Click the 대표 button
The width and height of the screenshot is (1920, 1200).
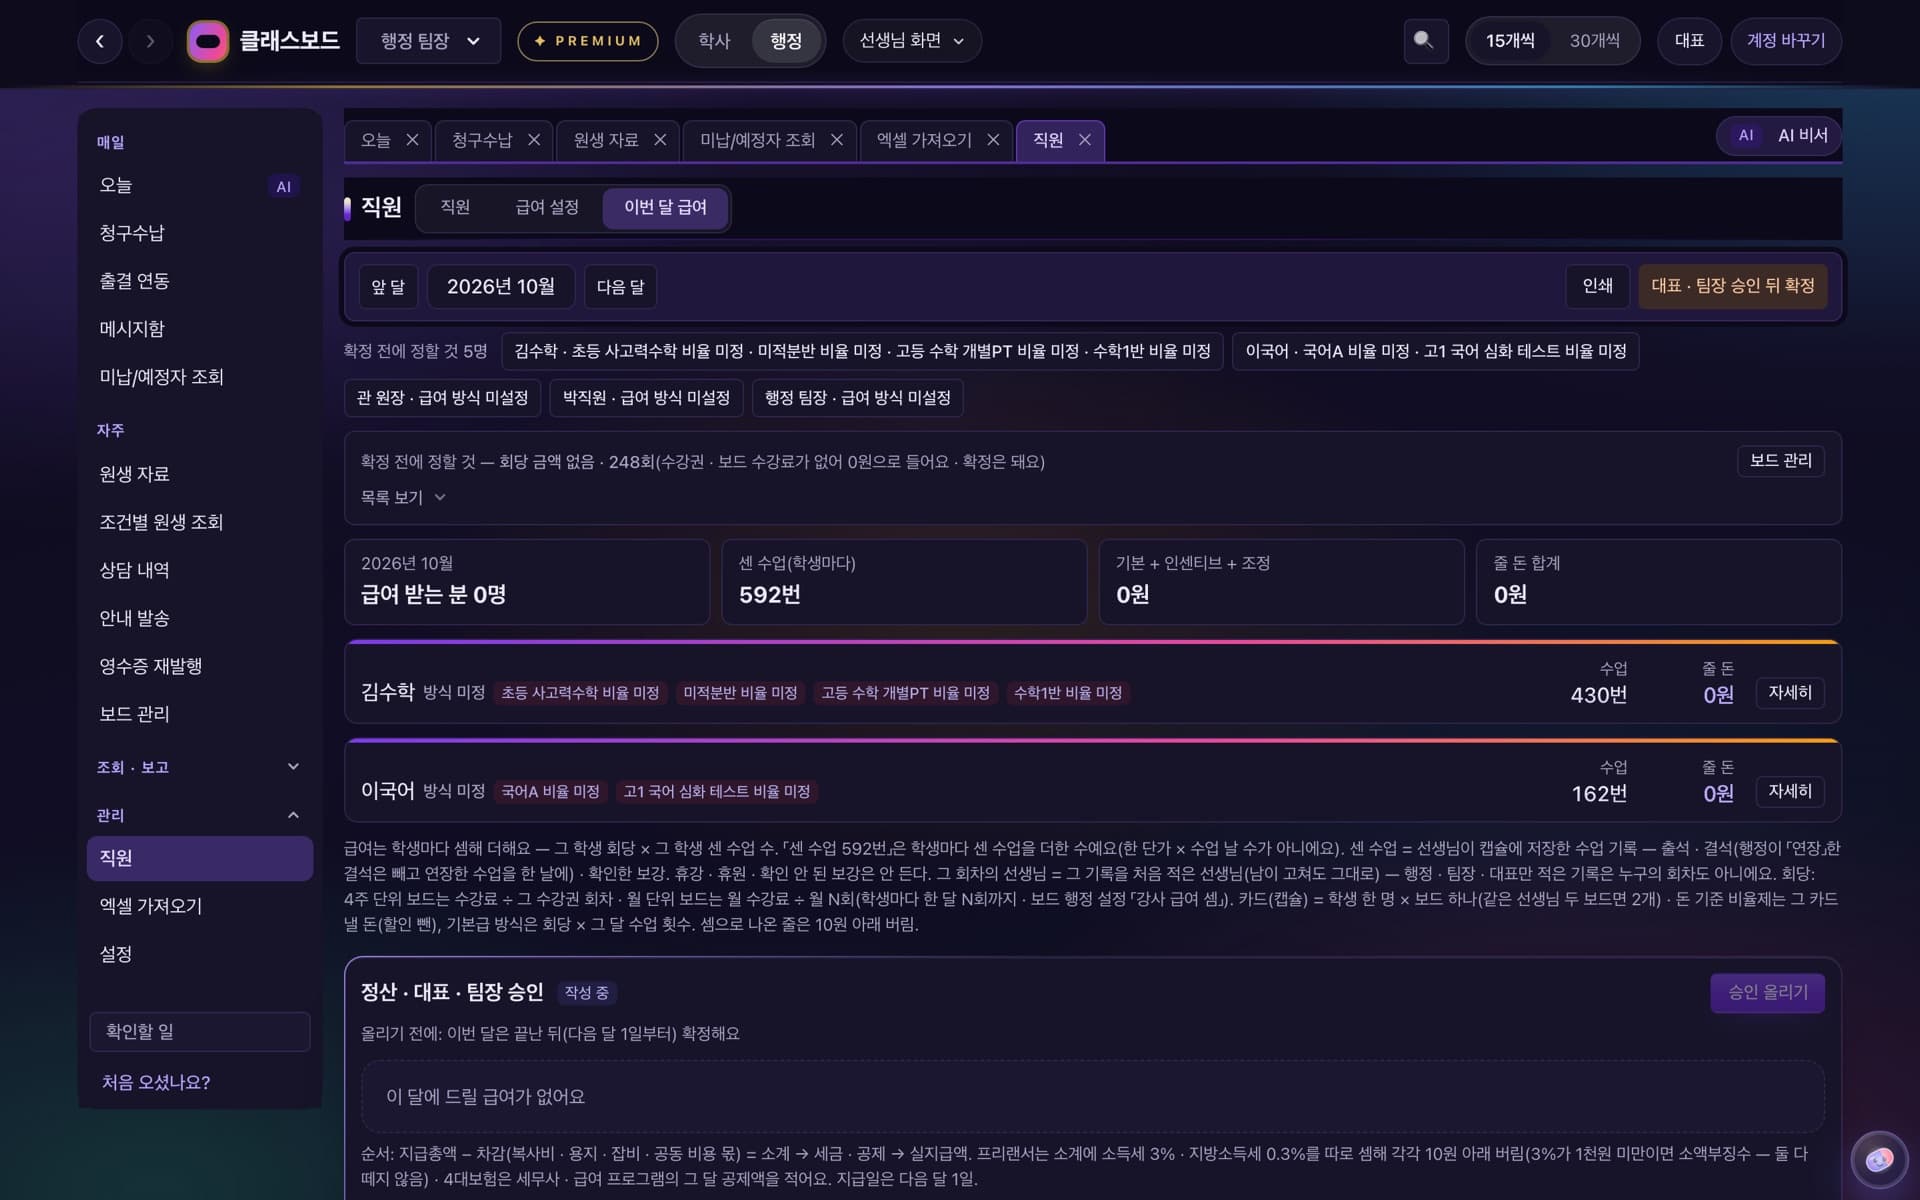1689,41
